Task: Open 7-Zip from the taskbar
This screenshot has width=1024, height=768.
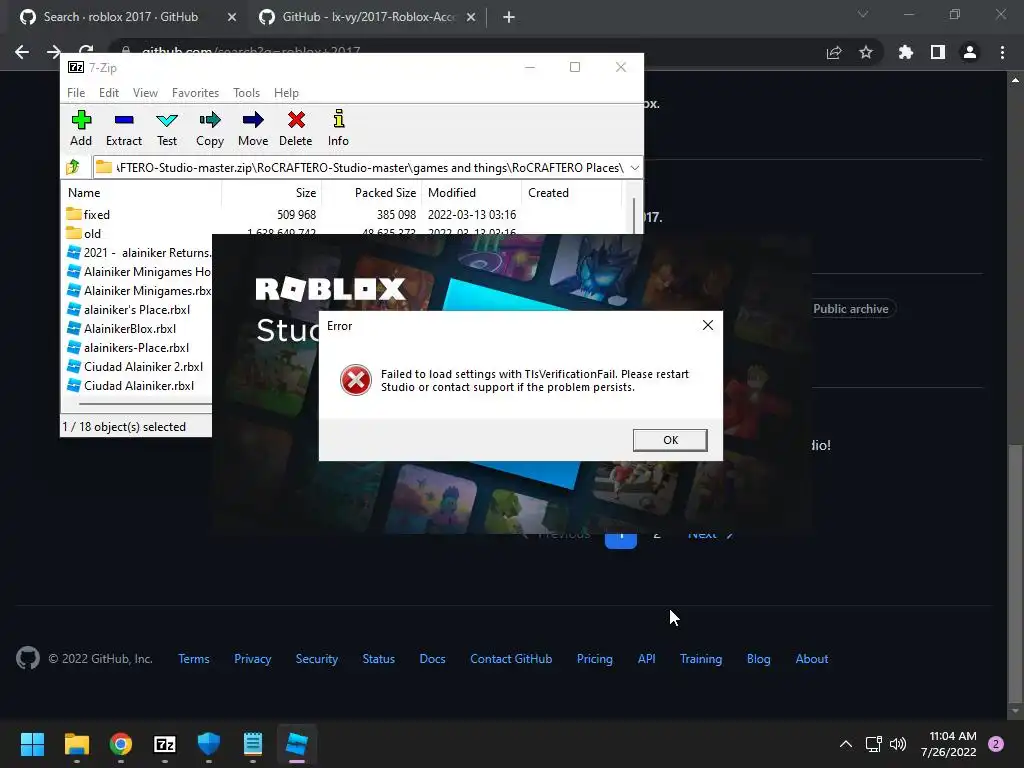Action: 165,744
